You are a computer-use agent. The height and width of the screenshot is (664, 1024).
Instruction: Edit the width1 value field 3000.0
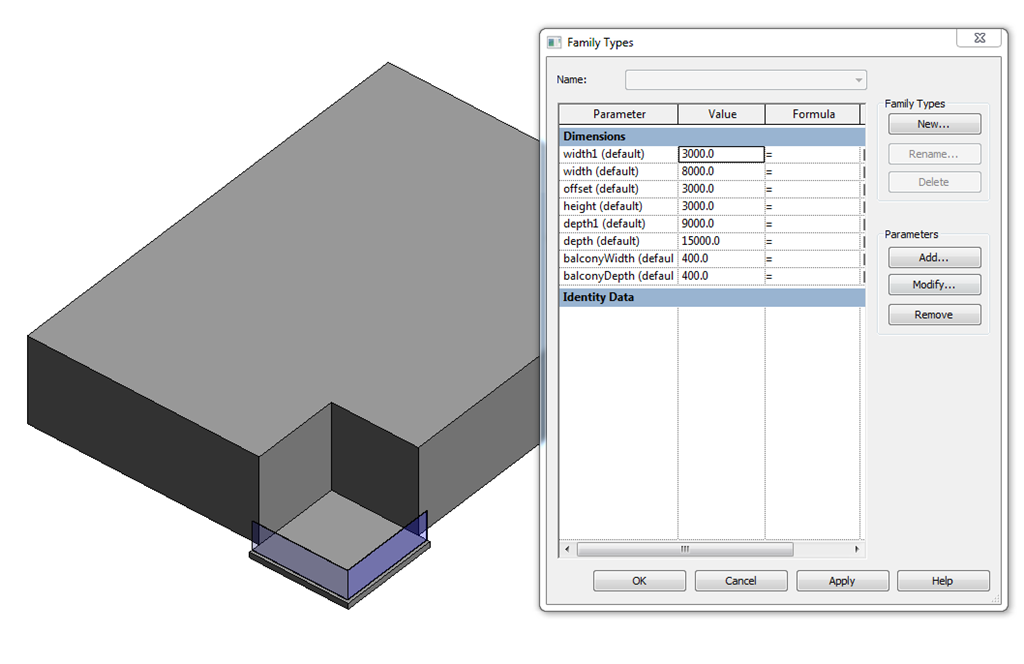[x=721, y=154]
